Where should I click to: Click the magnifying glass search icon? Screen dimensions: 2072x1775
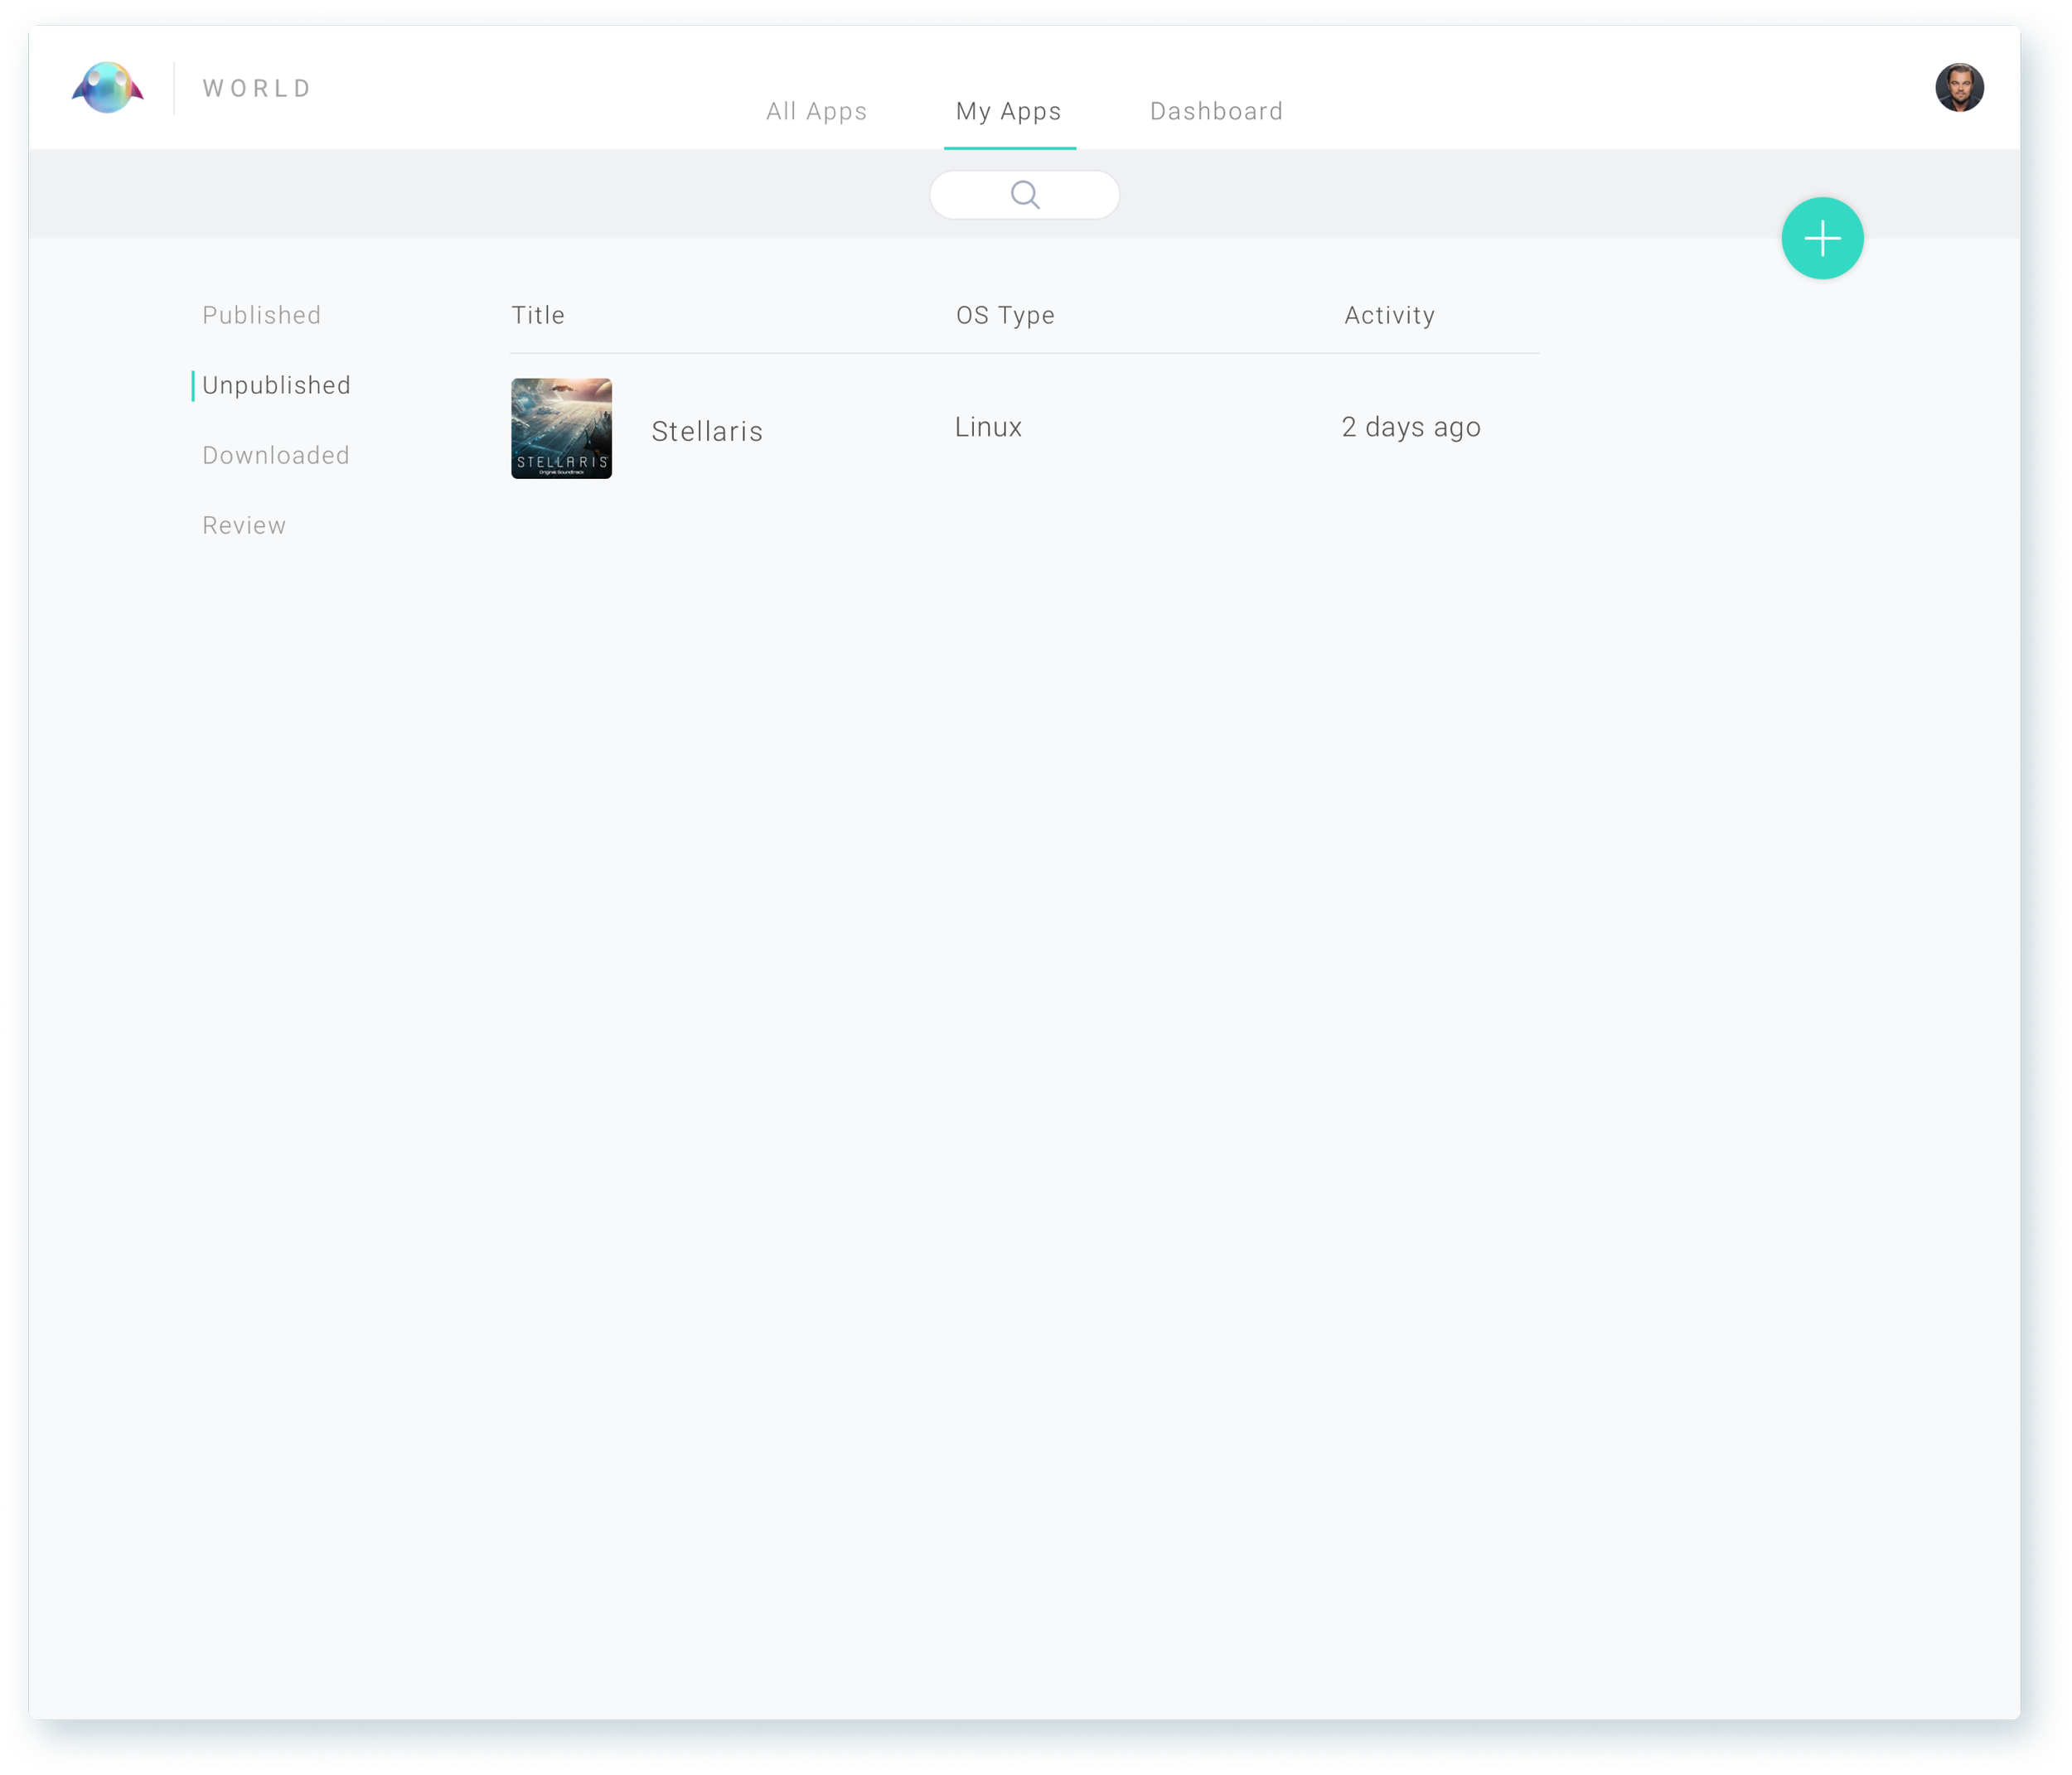click(x=1024, y=195)
